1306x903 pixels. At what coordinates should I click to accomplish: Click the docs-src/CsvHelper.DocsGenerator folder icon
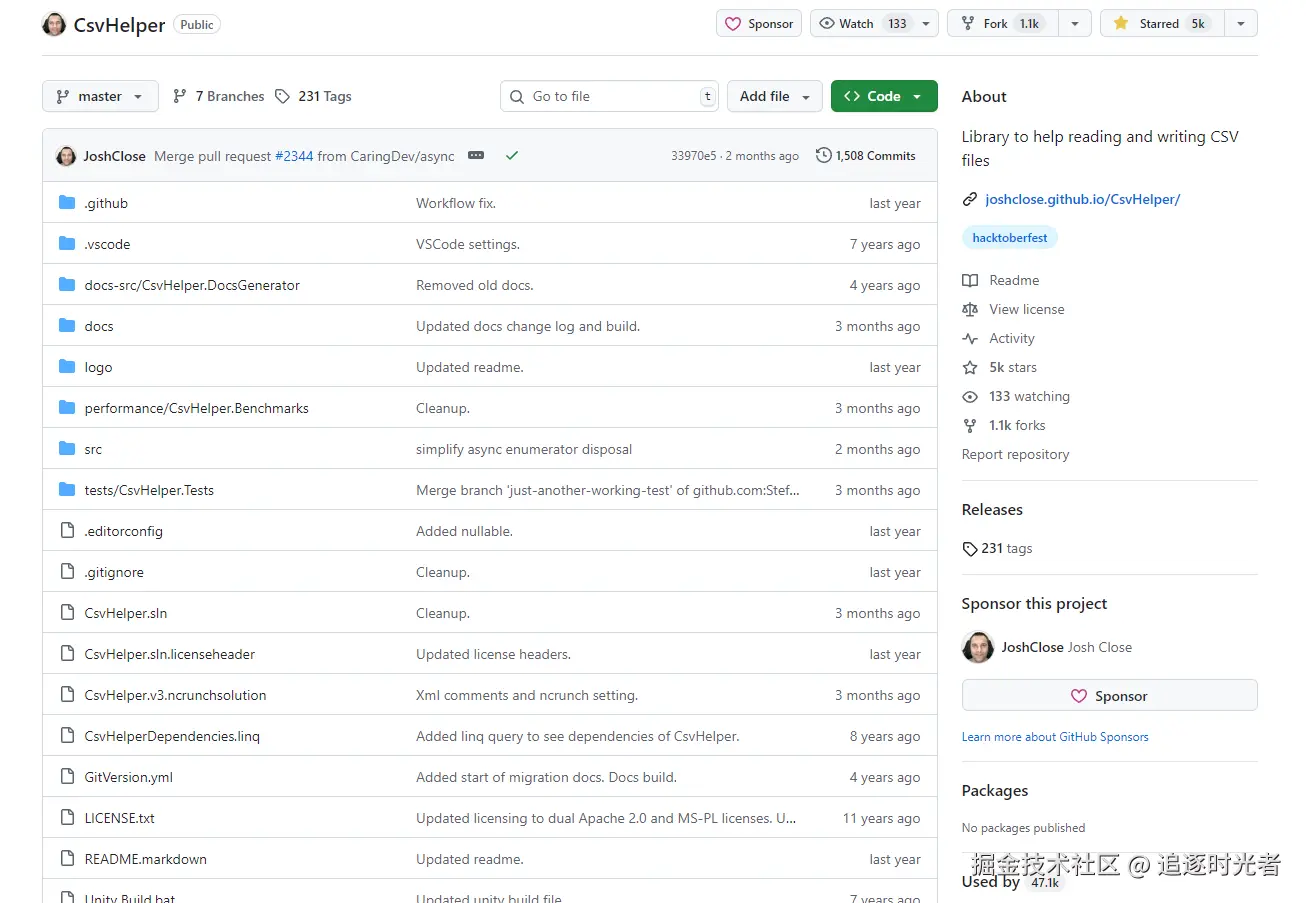tap(67, 285)
